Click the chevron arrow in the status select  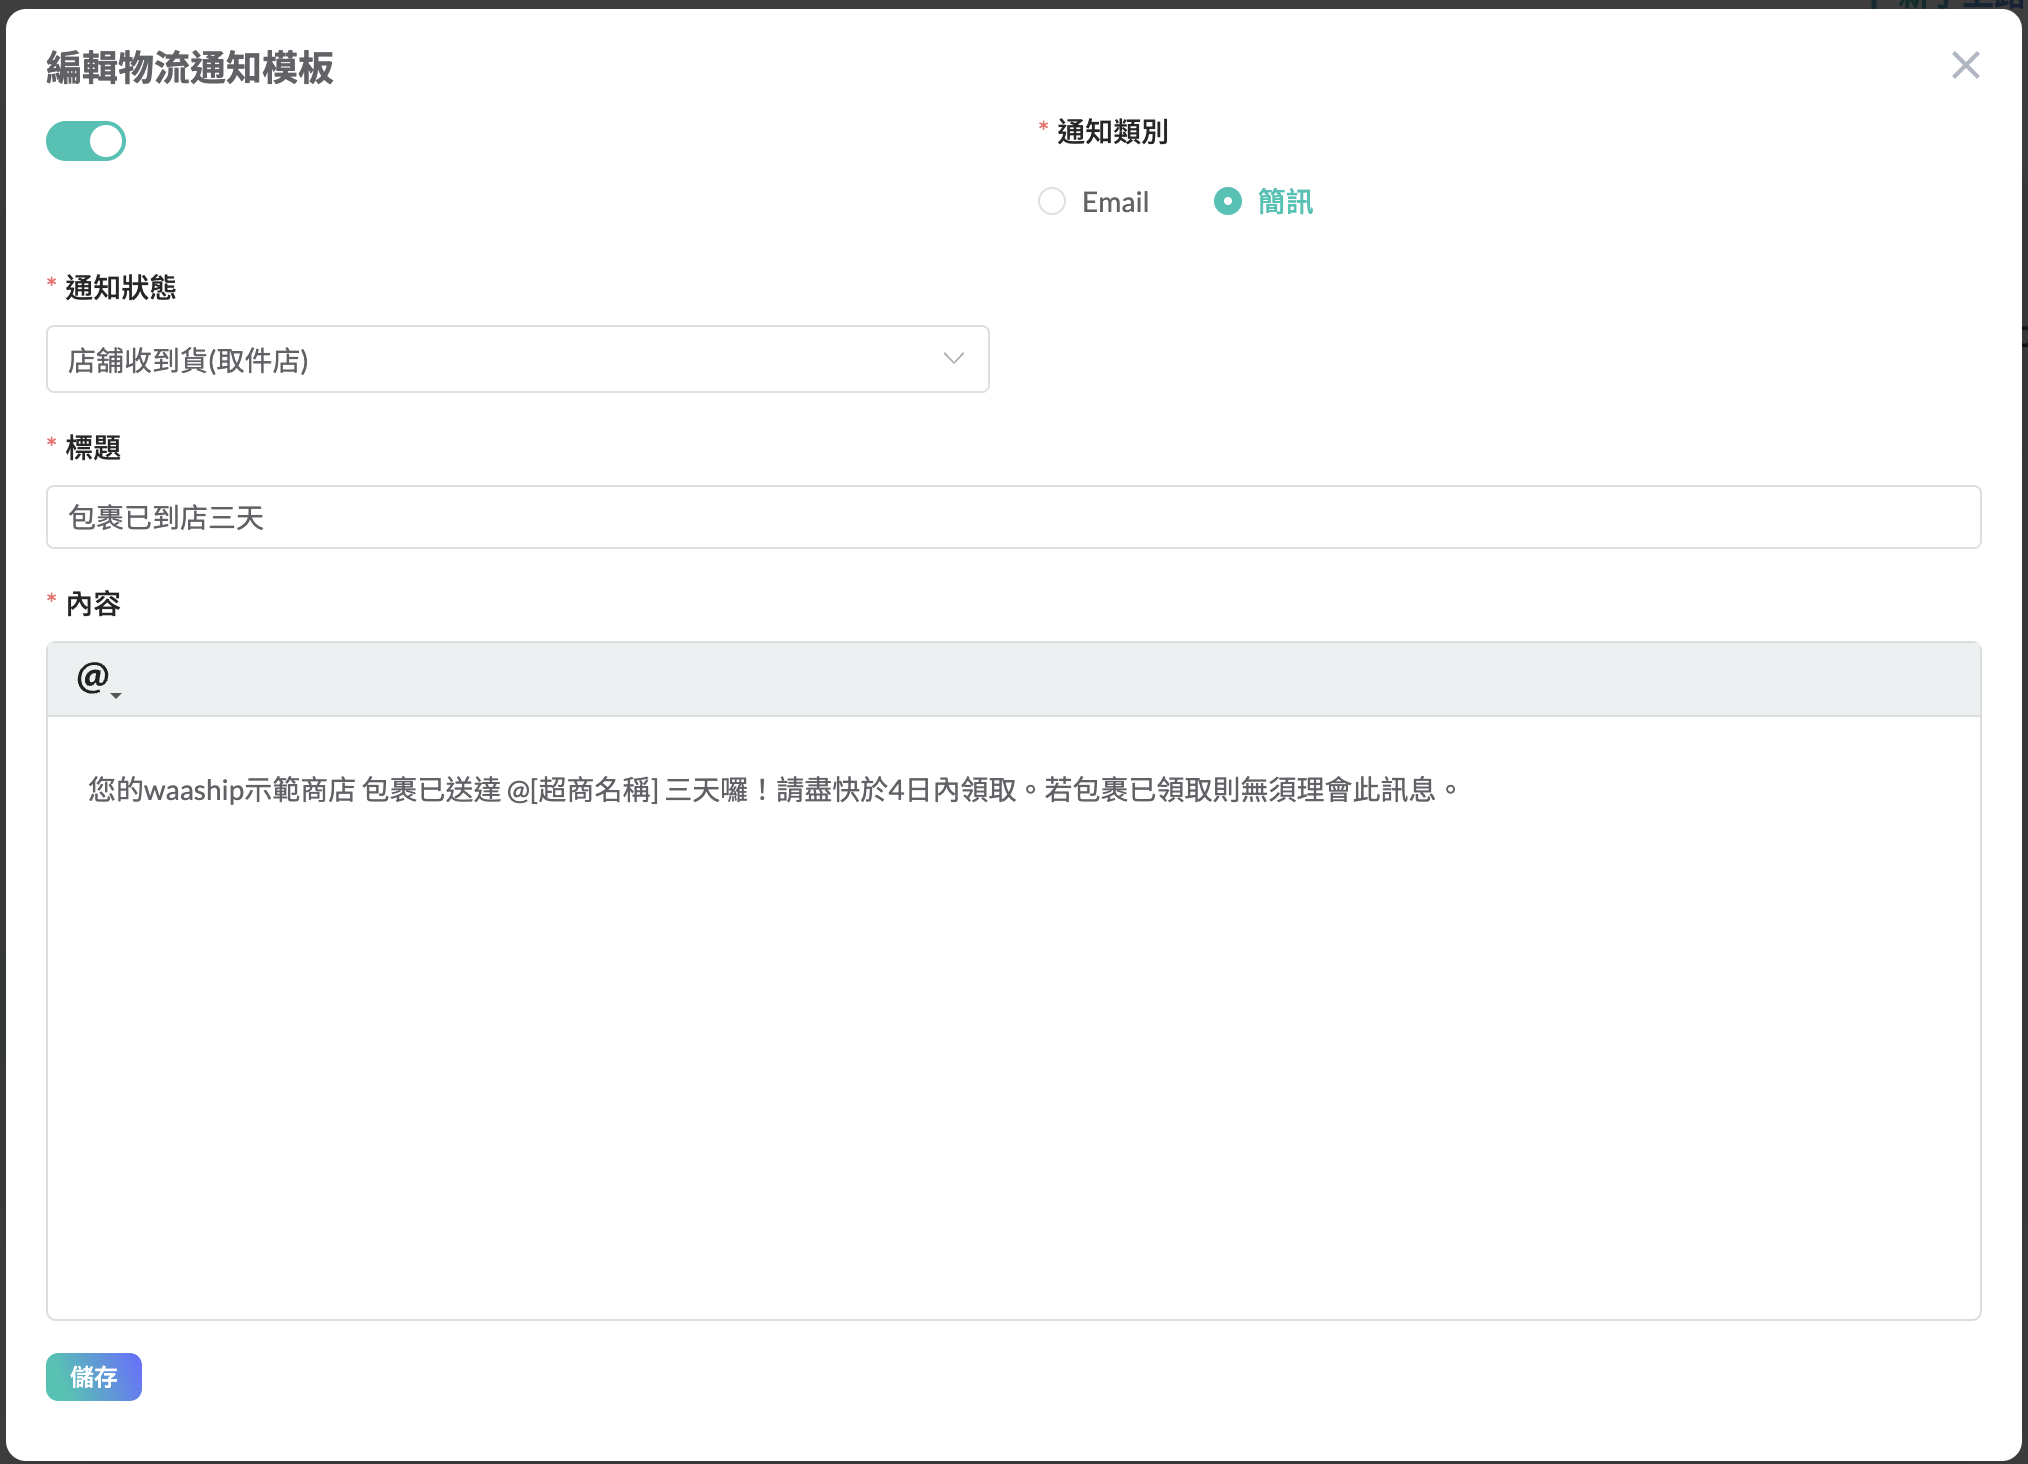pyautogui.click(x=953, y=359)
